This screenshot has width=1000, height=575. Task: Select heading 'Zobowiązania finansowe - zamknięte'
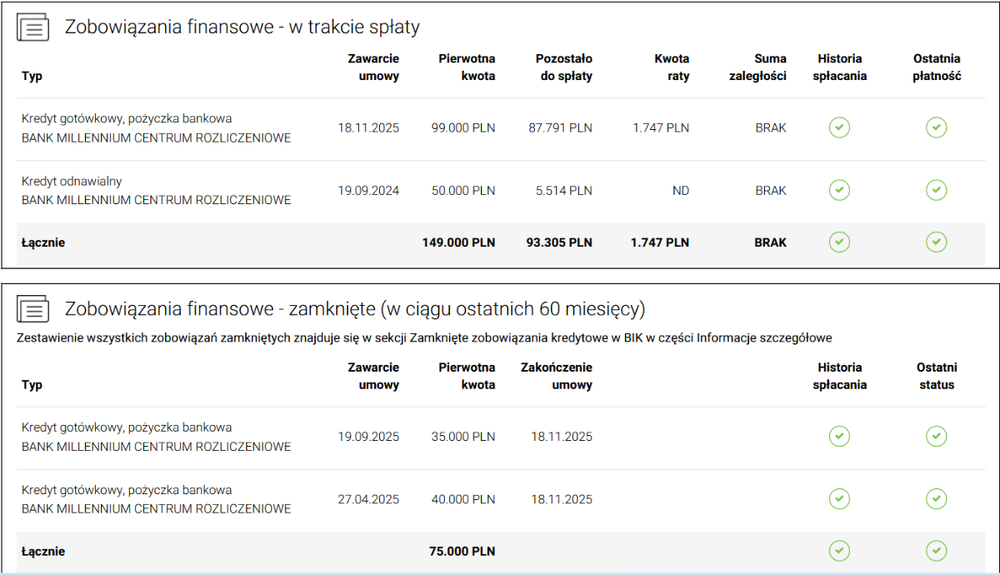click(x=355, y=309)
